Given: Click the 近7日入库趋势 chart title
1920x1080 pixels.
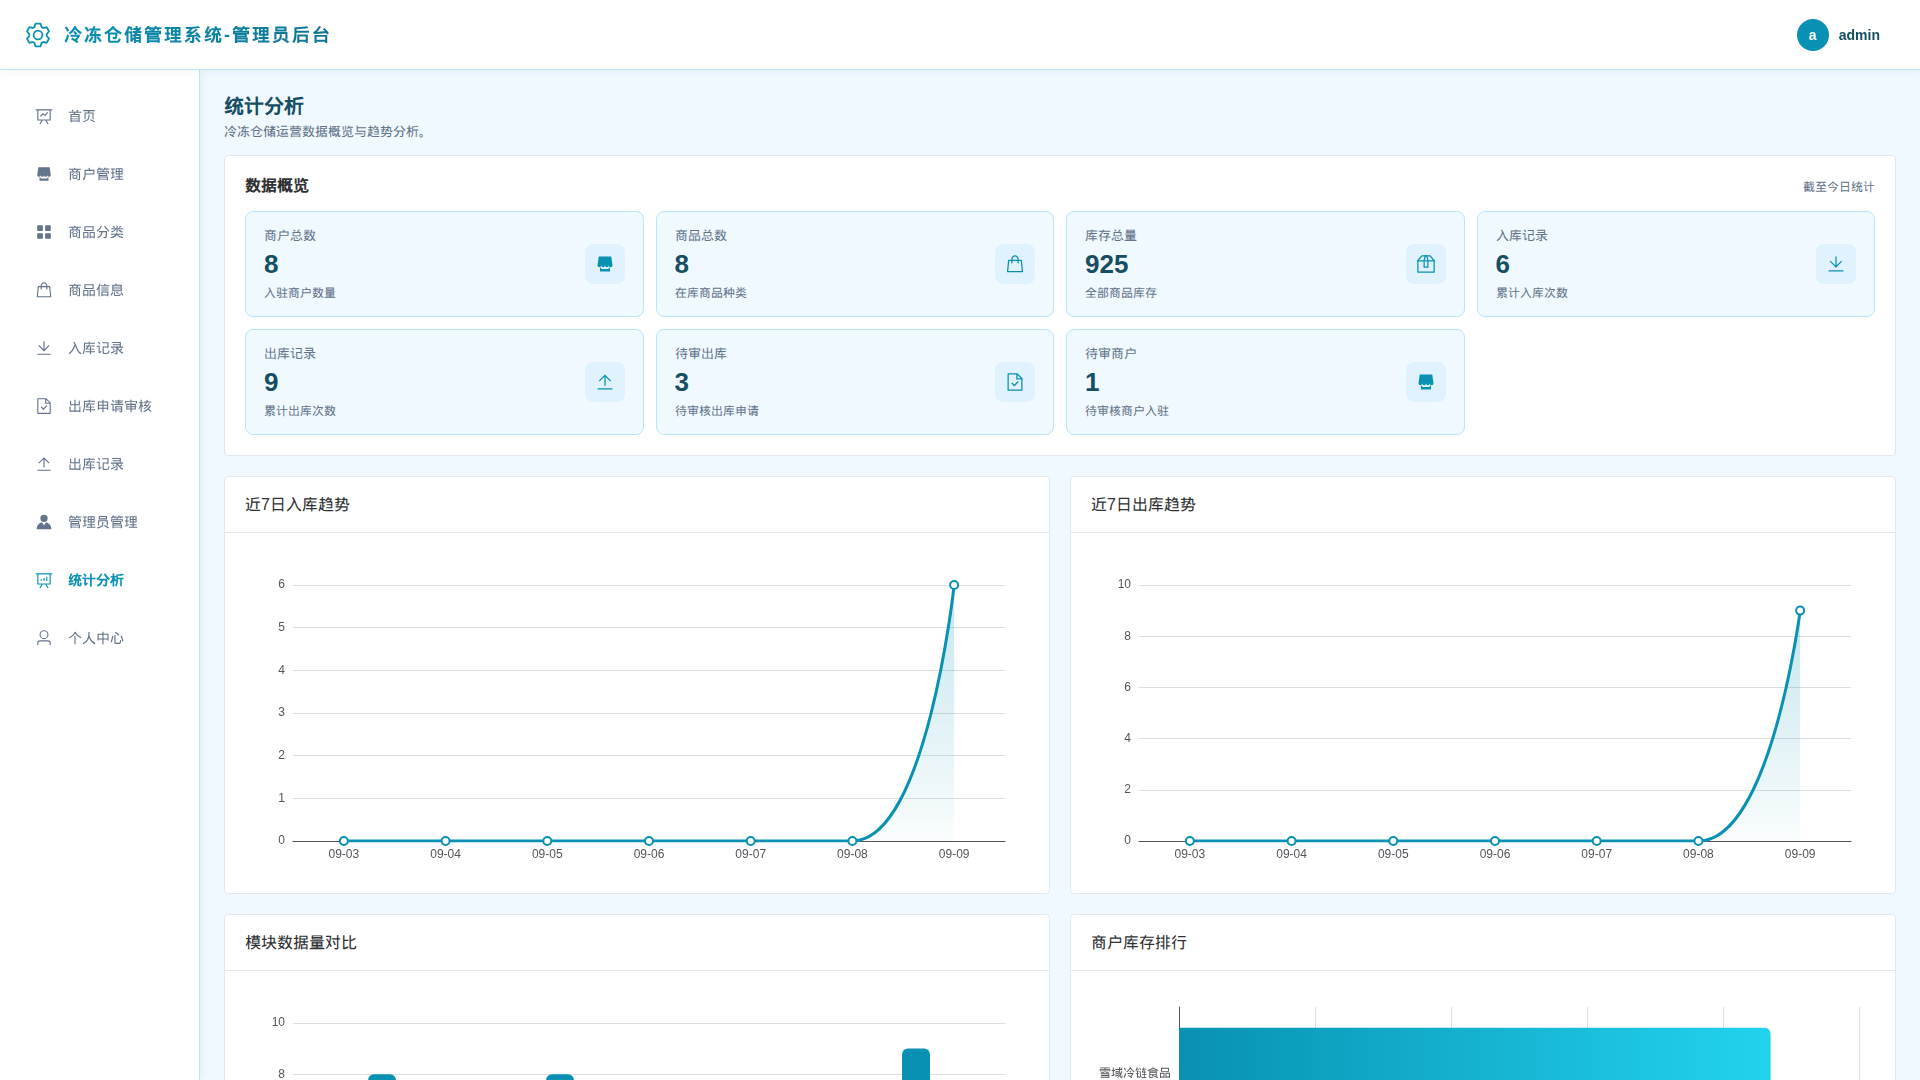Looking at the screenshot, I should 297,505.
